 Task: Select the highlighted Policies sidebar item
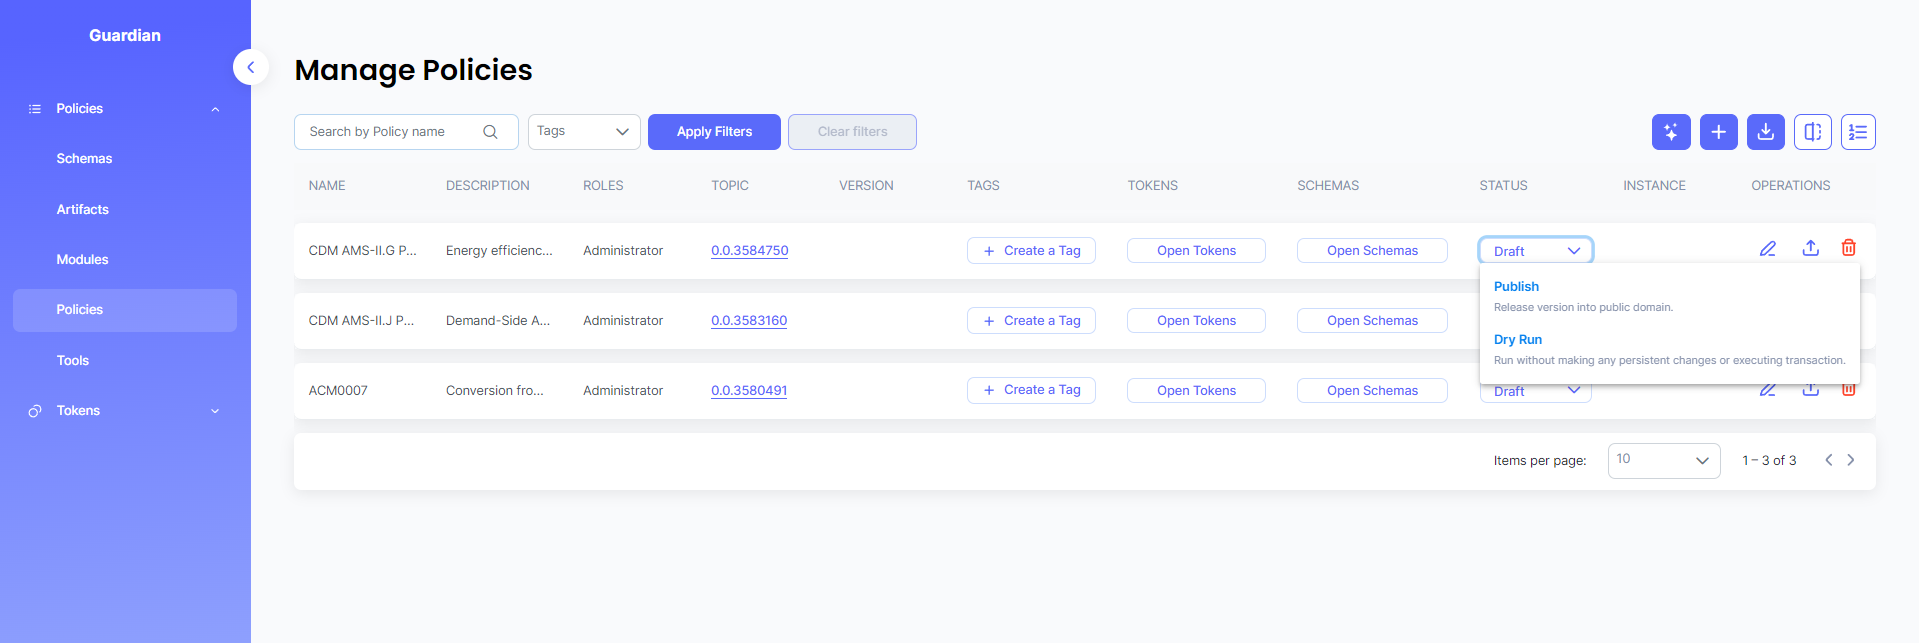tap(125, 310)
